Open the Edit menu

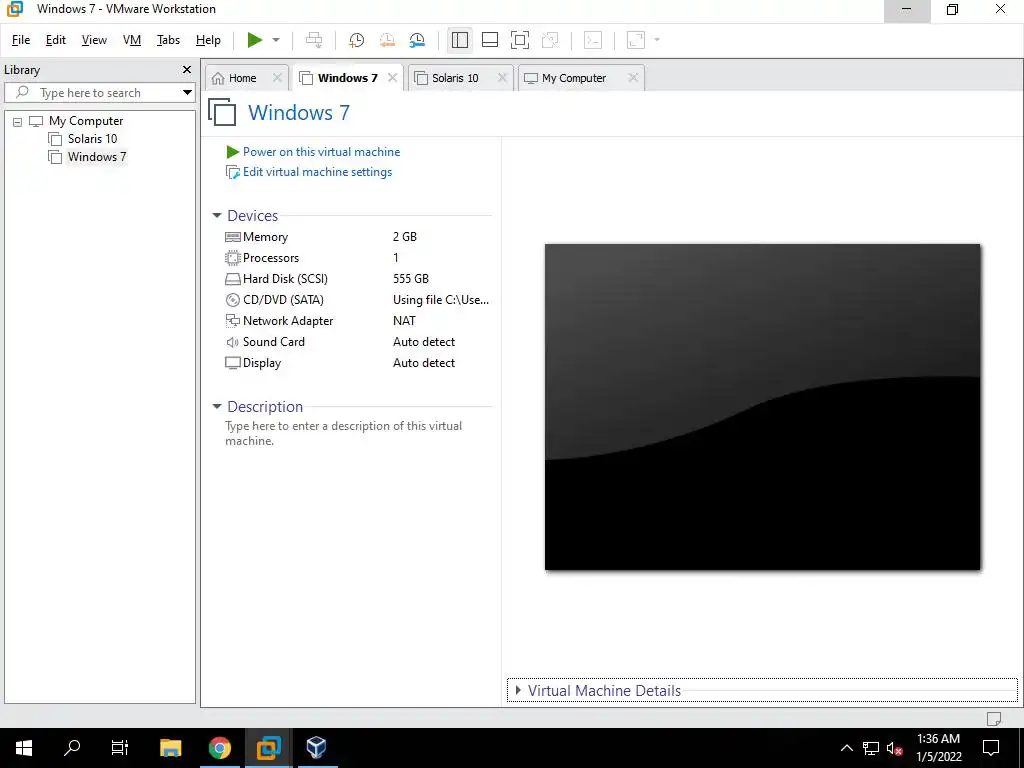click(56, 40)
